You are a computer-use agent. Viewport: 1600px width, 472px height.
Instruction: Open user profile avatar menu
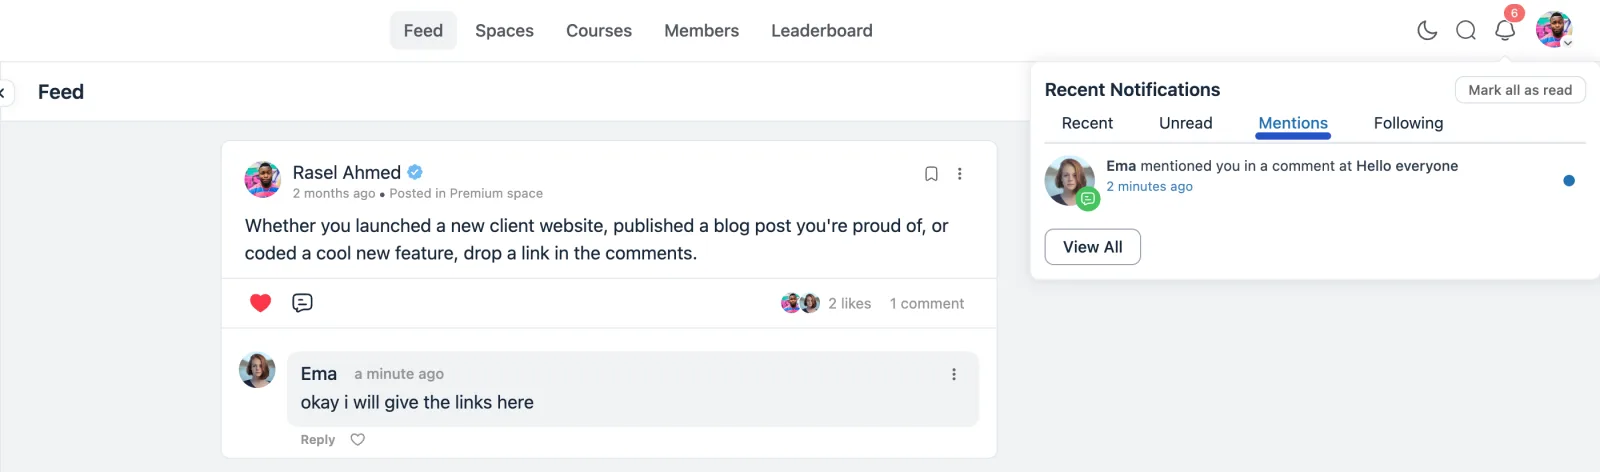point(1554,30)
